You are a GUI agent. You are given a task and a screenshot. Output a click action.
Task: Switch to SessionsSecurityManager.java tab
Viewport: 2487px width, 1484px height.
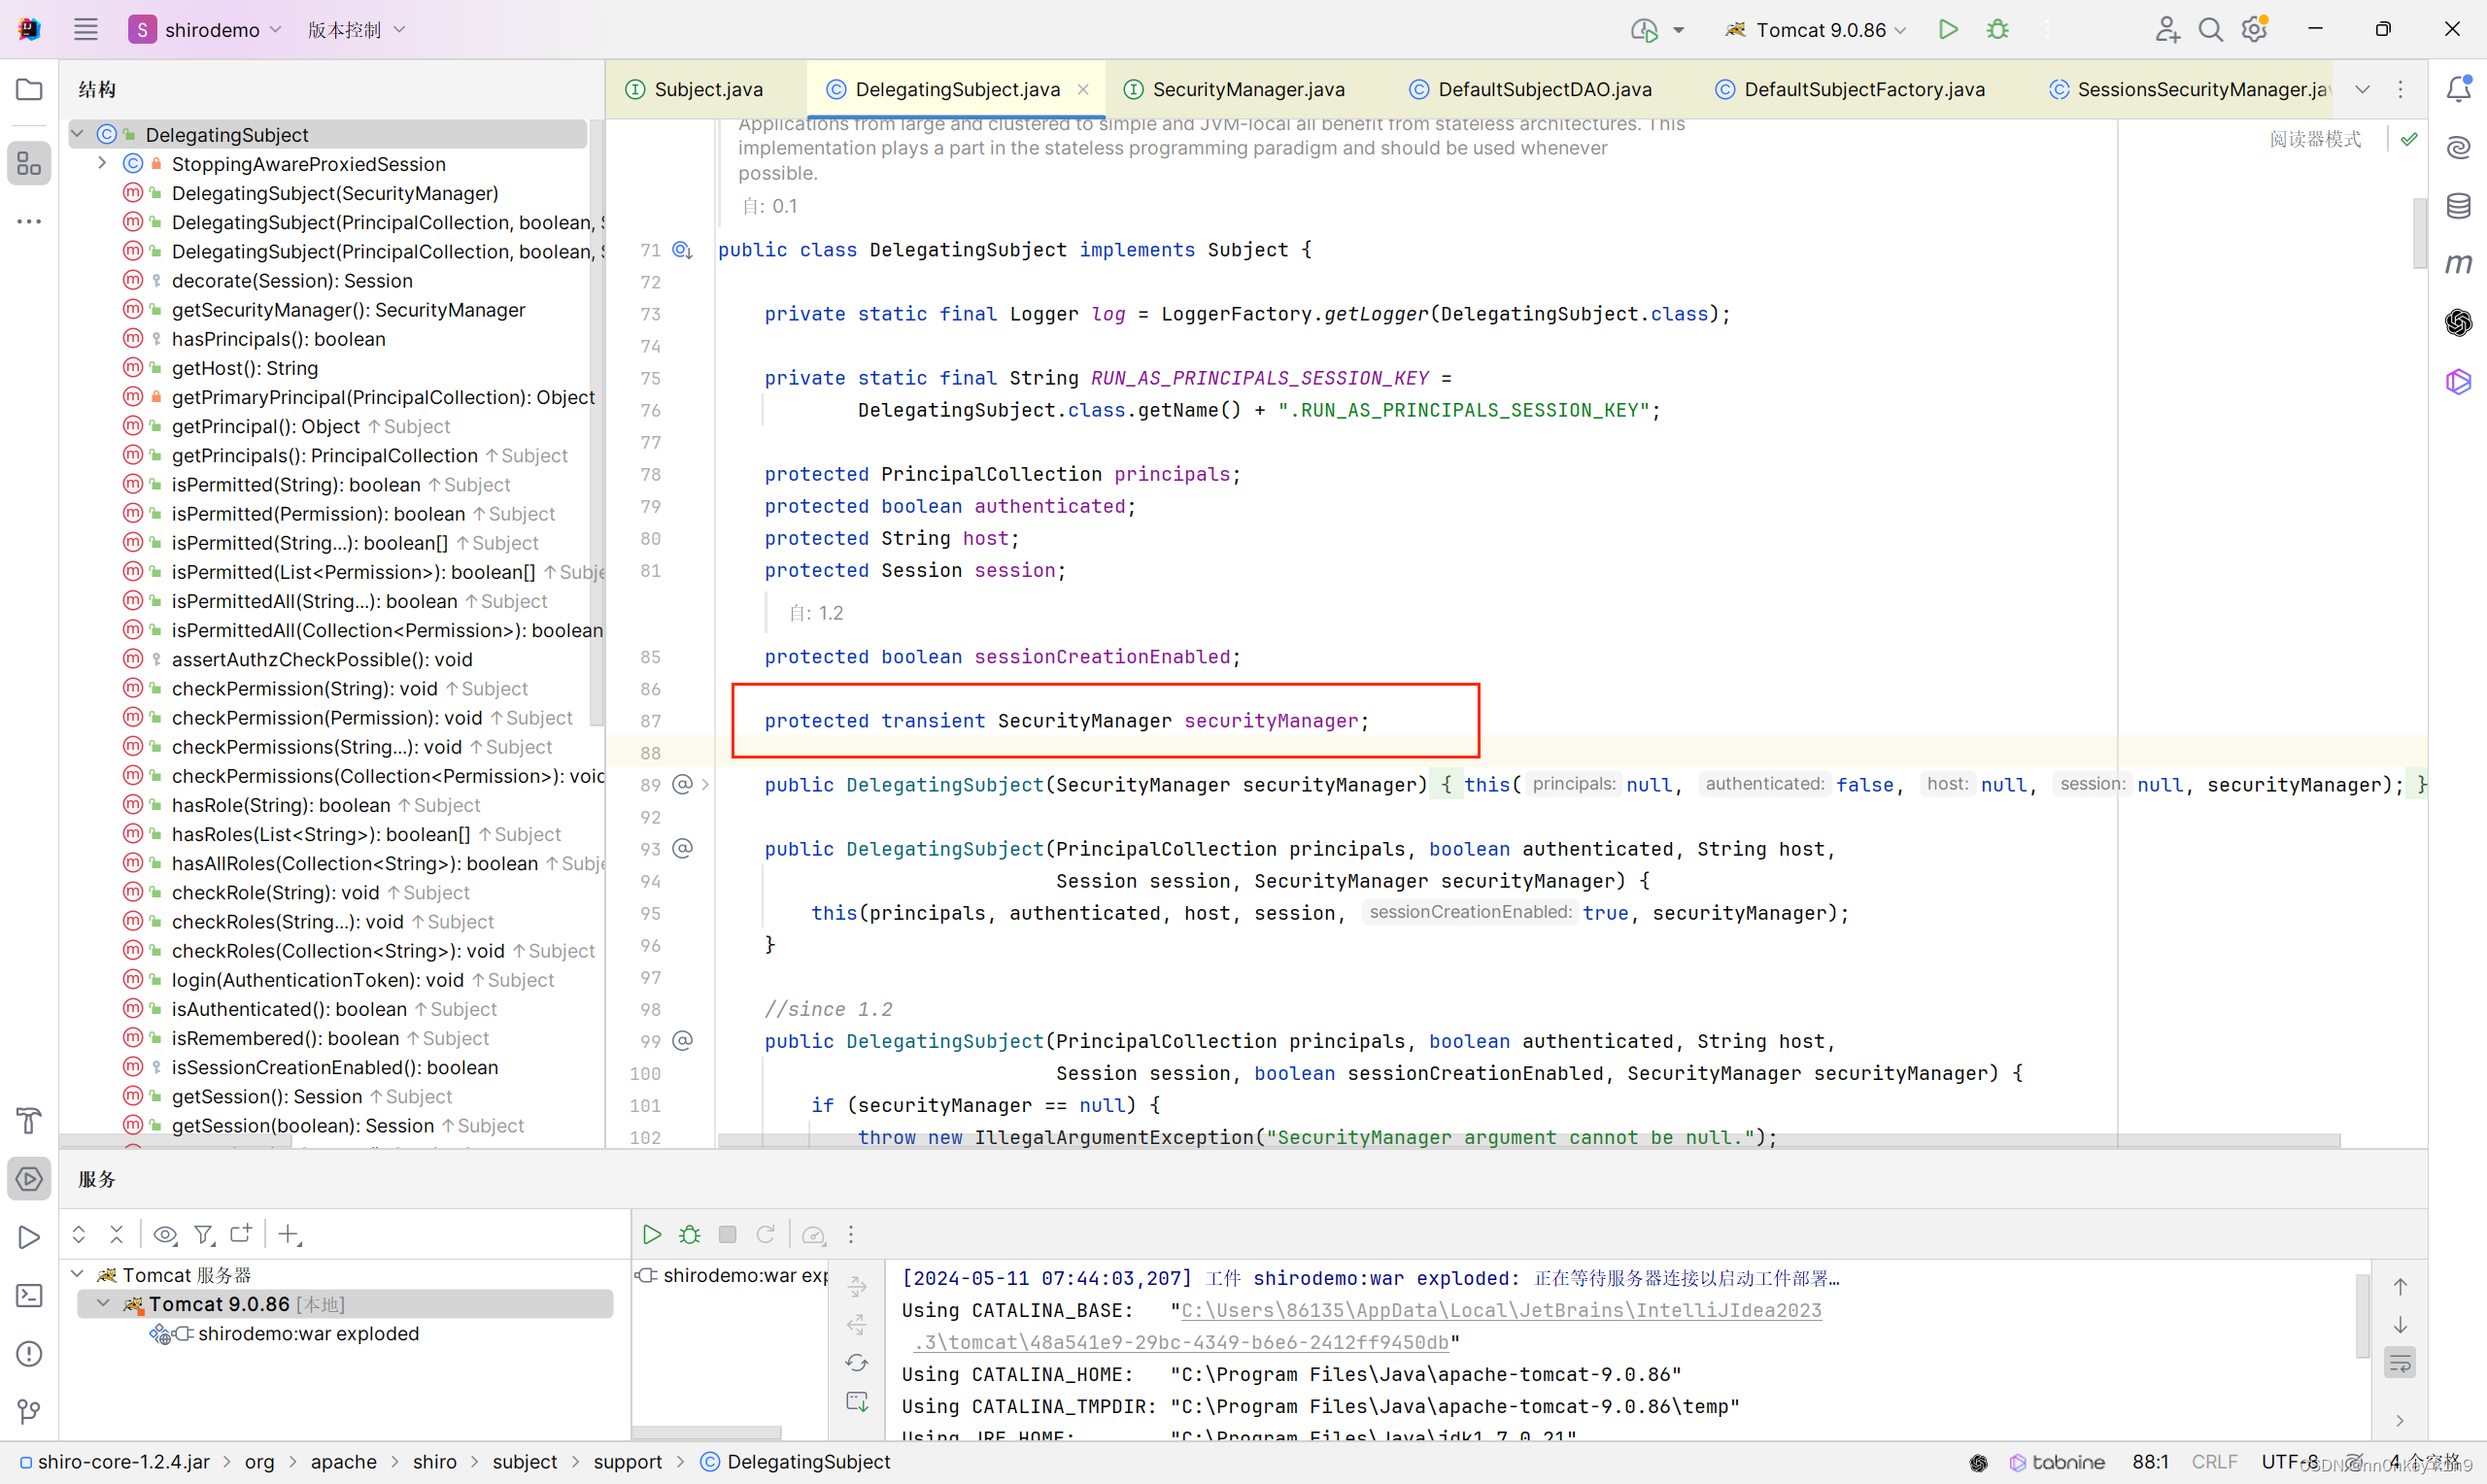coord(2190,89)
